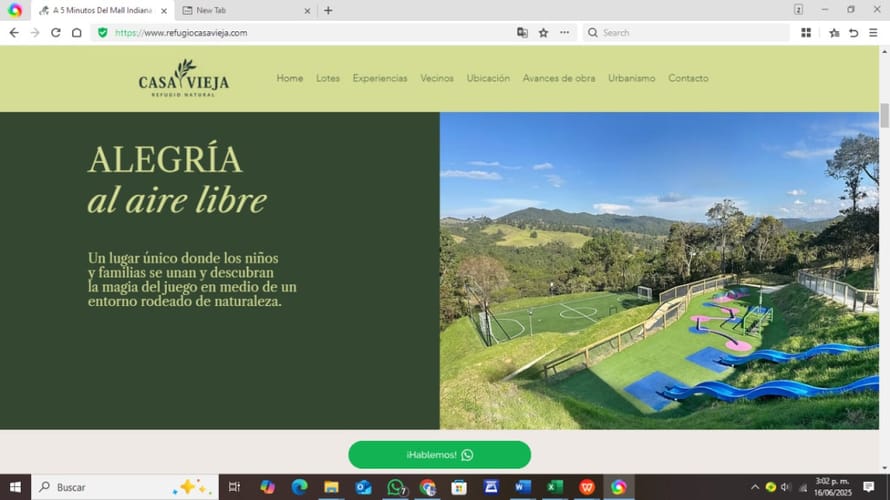Open Microsoft Store from the taskbar

click(459, 487)
